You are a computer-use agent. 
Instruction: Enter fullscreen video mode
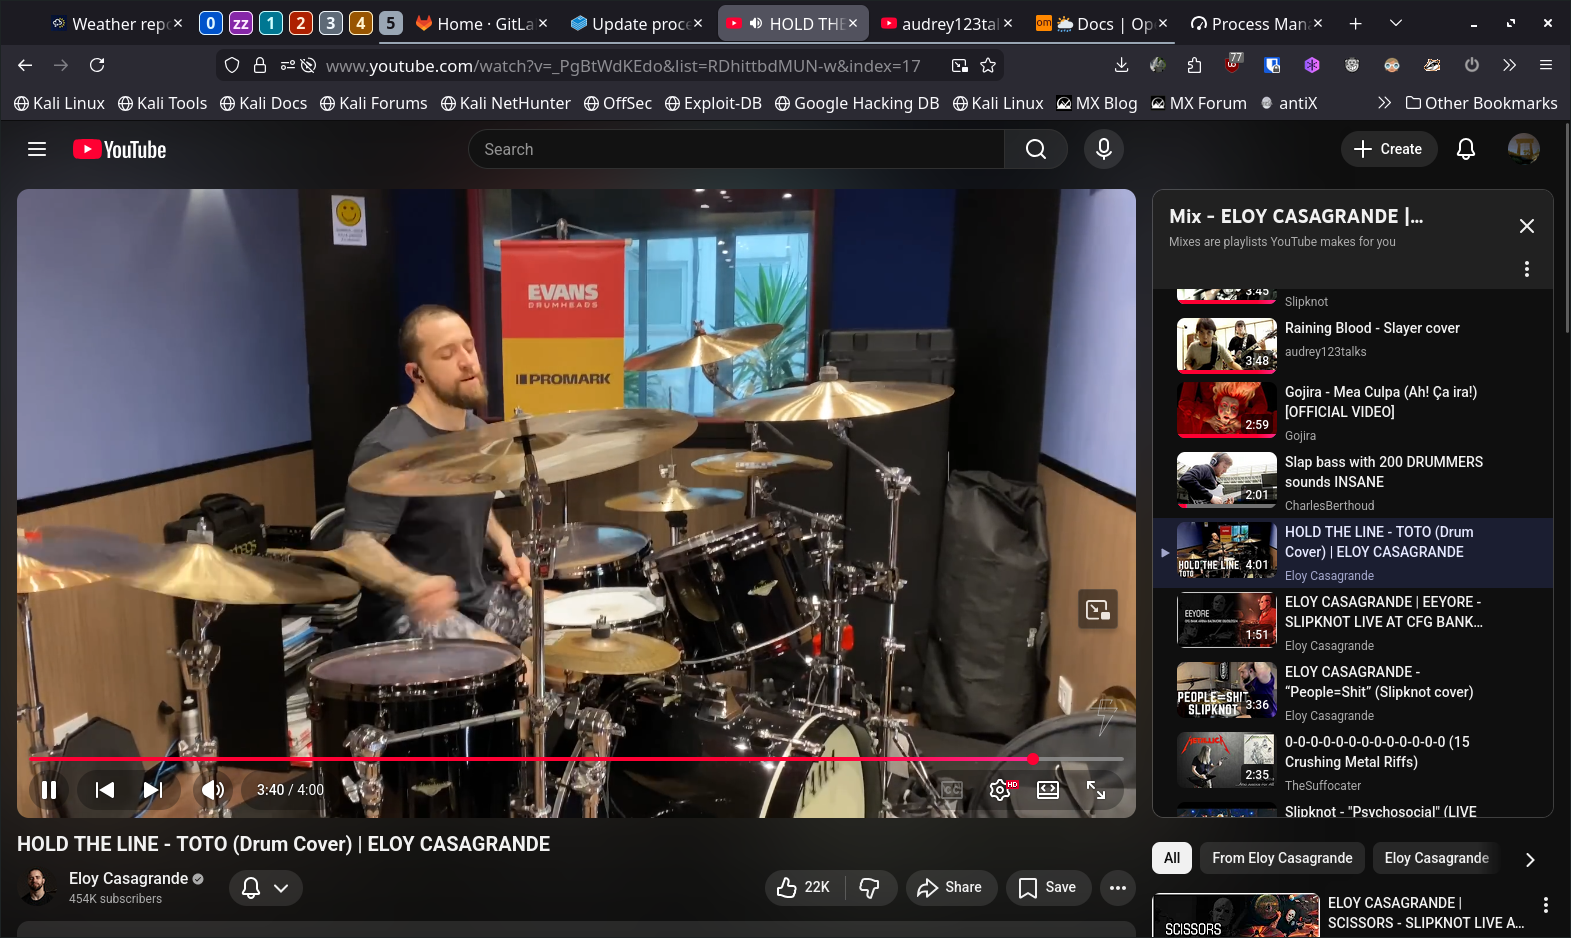click(1096, 790)
